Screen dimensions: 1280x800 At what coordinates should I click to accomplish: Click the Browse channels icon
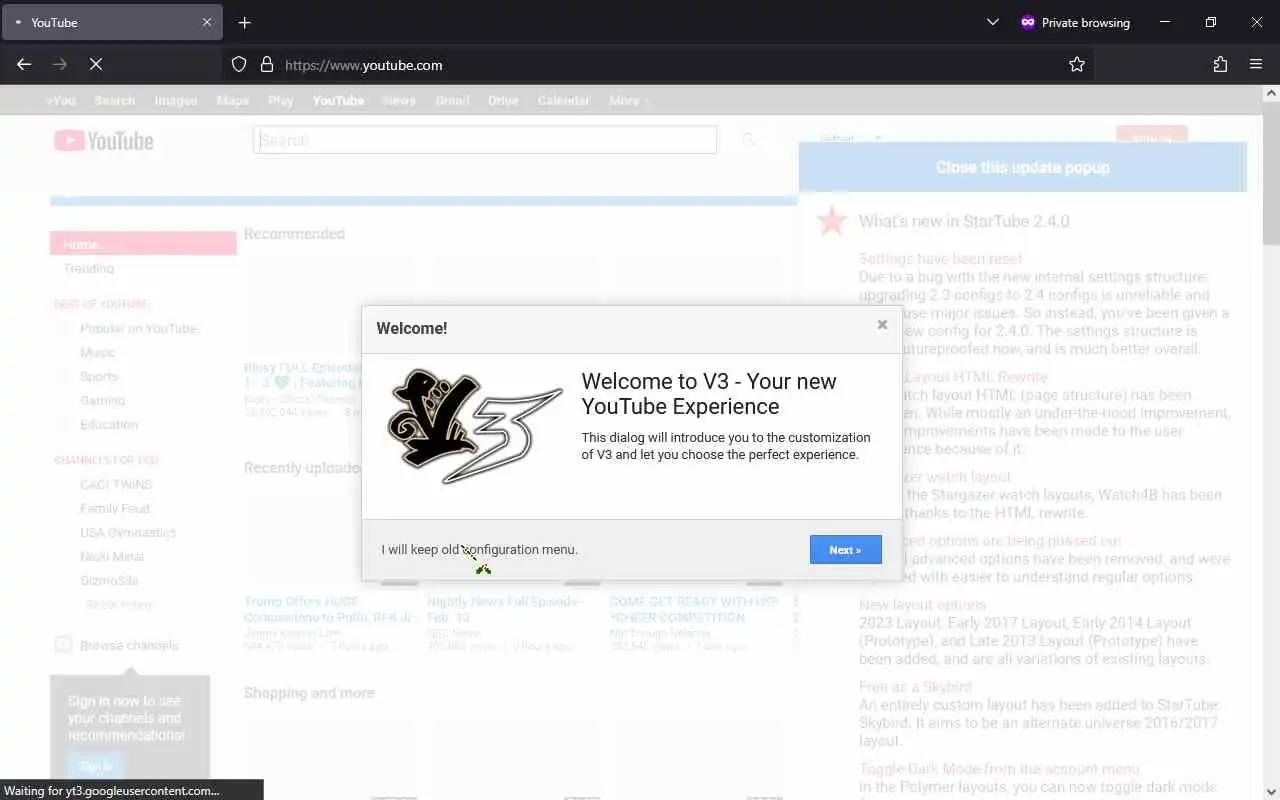[x=63, y=645]
